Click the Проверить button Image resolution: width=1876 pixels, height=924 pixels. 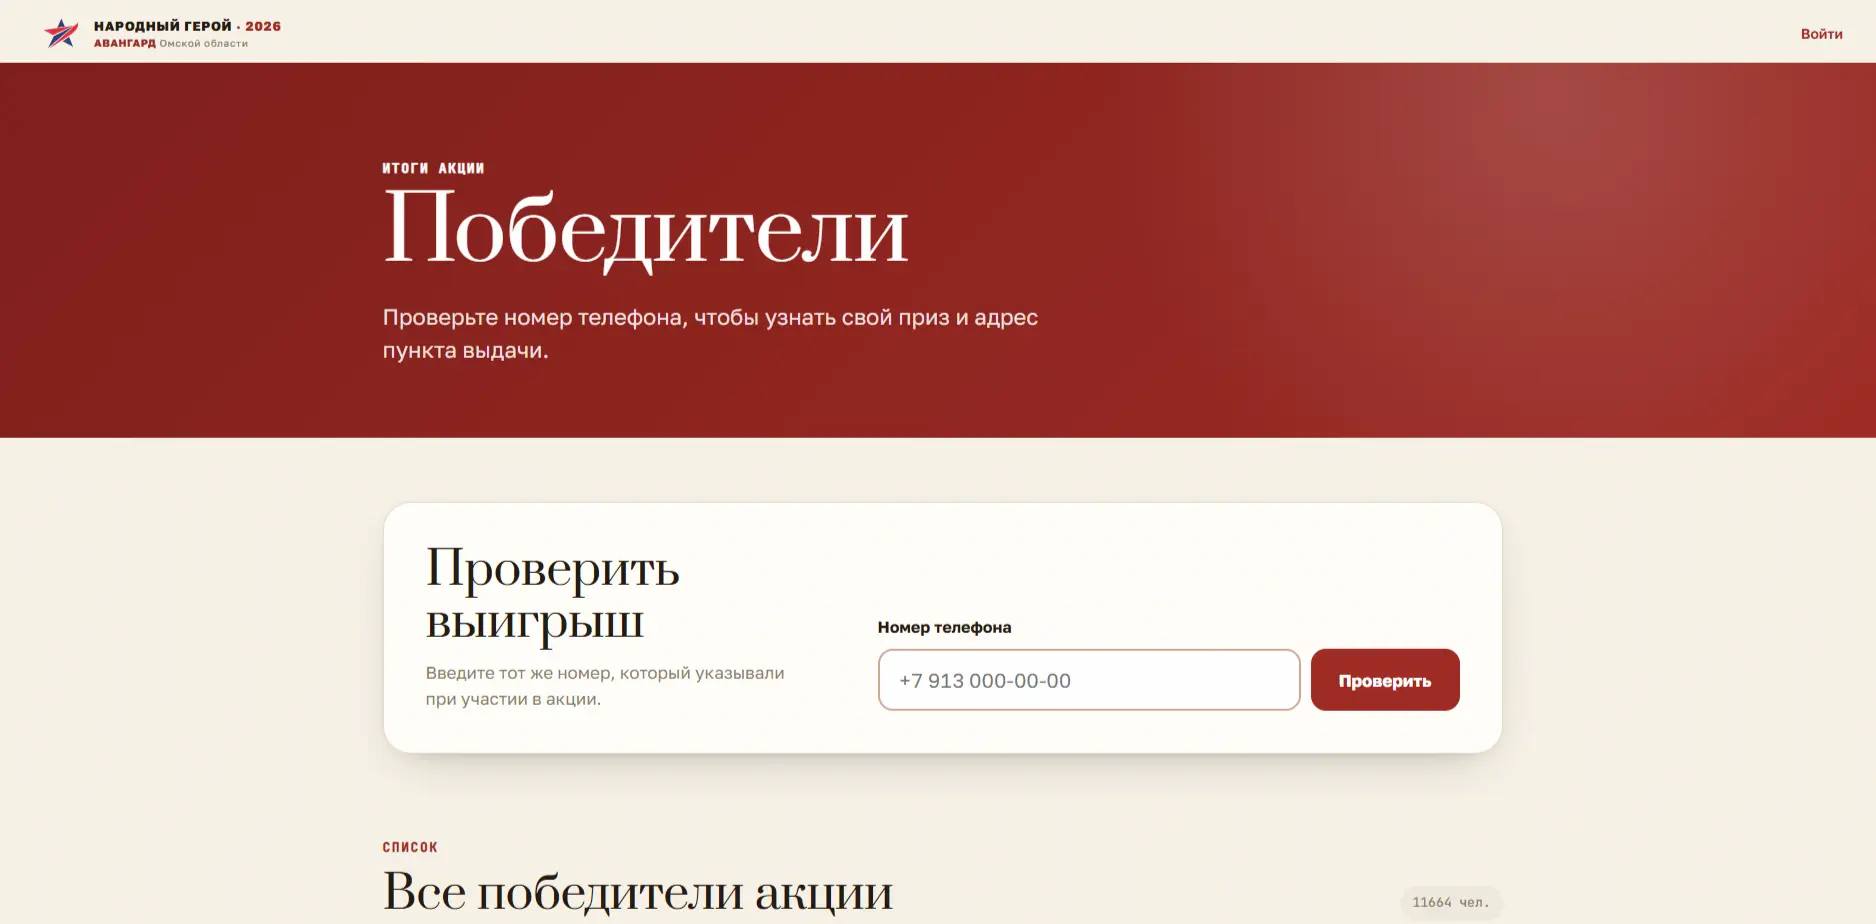point(1385,680)
